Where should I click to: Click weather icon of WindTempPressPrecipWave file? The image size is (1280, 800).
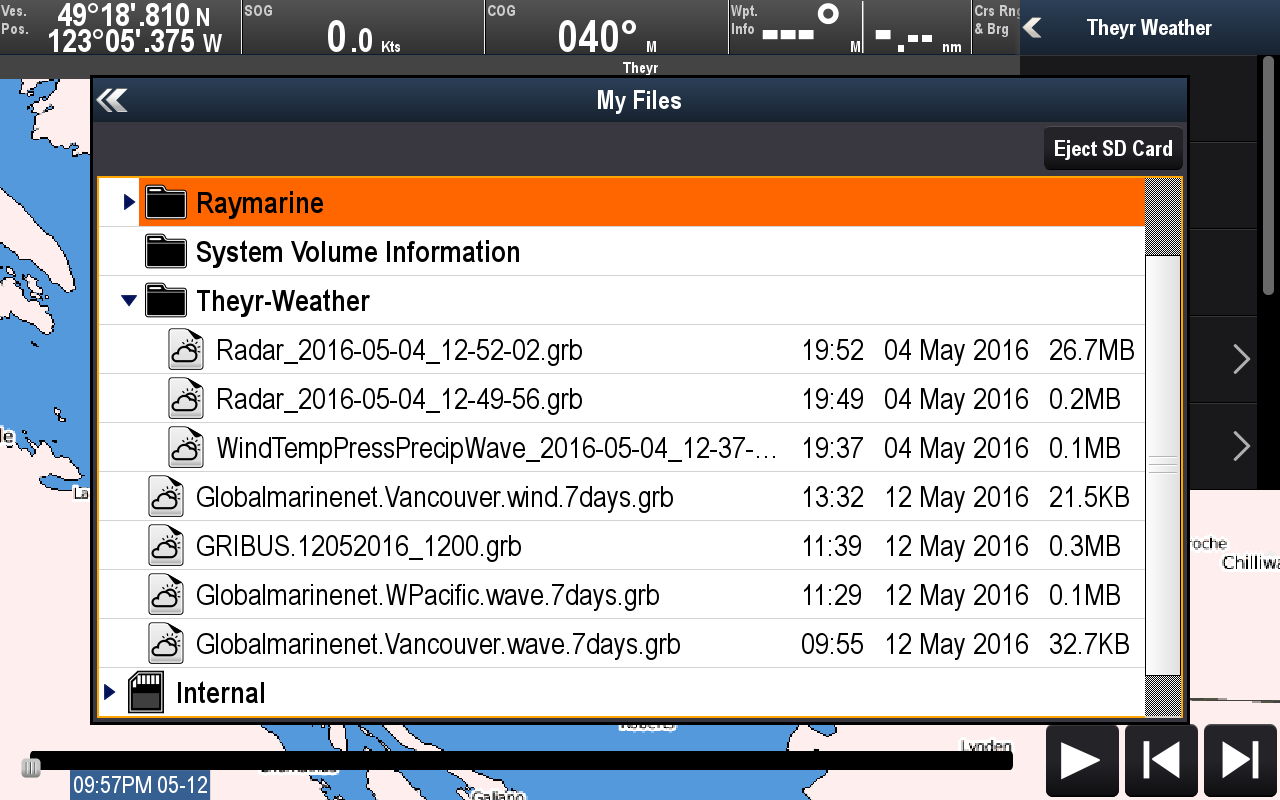[x=186, y=447]
